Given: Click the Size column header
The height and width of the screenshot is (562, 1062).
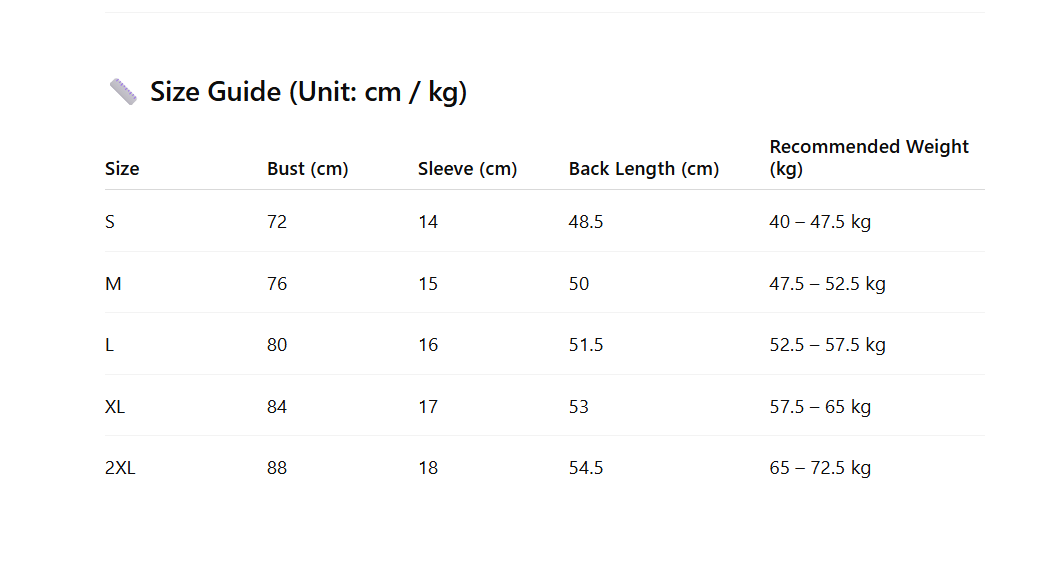Looking at the screenshot, I should pyautogui.click(x=122, y=169).
